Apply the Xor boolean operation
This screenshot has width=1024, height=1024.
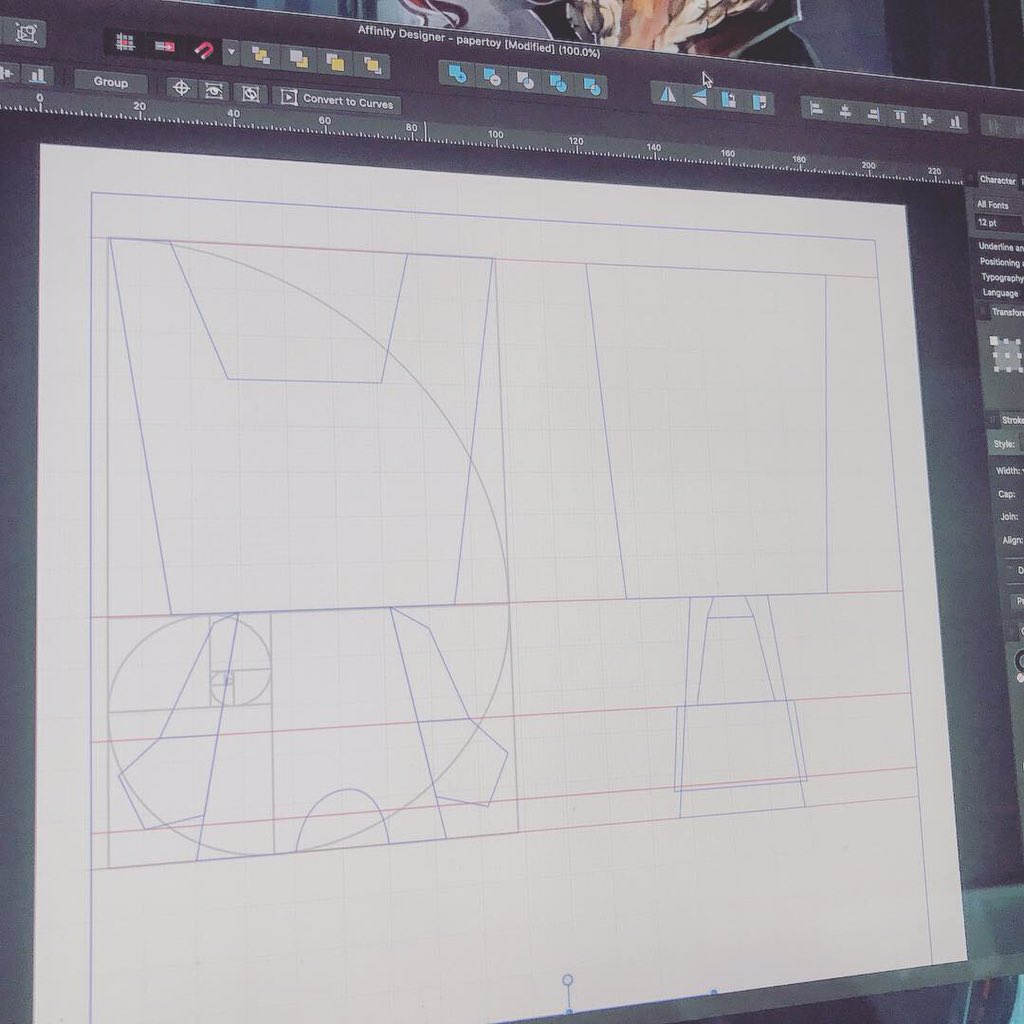(x=558, y=84)
